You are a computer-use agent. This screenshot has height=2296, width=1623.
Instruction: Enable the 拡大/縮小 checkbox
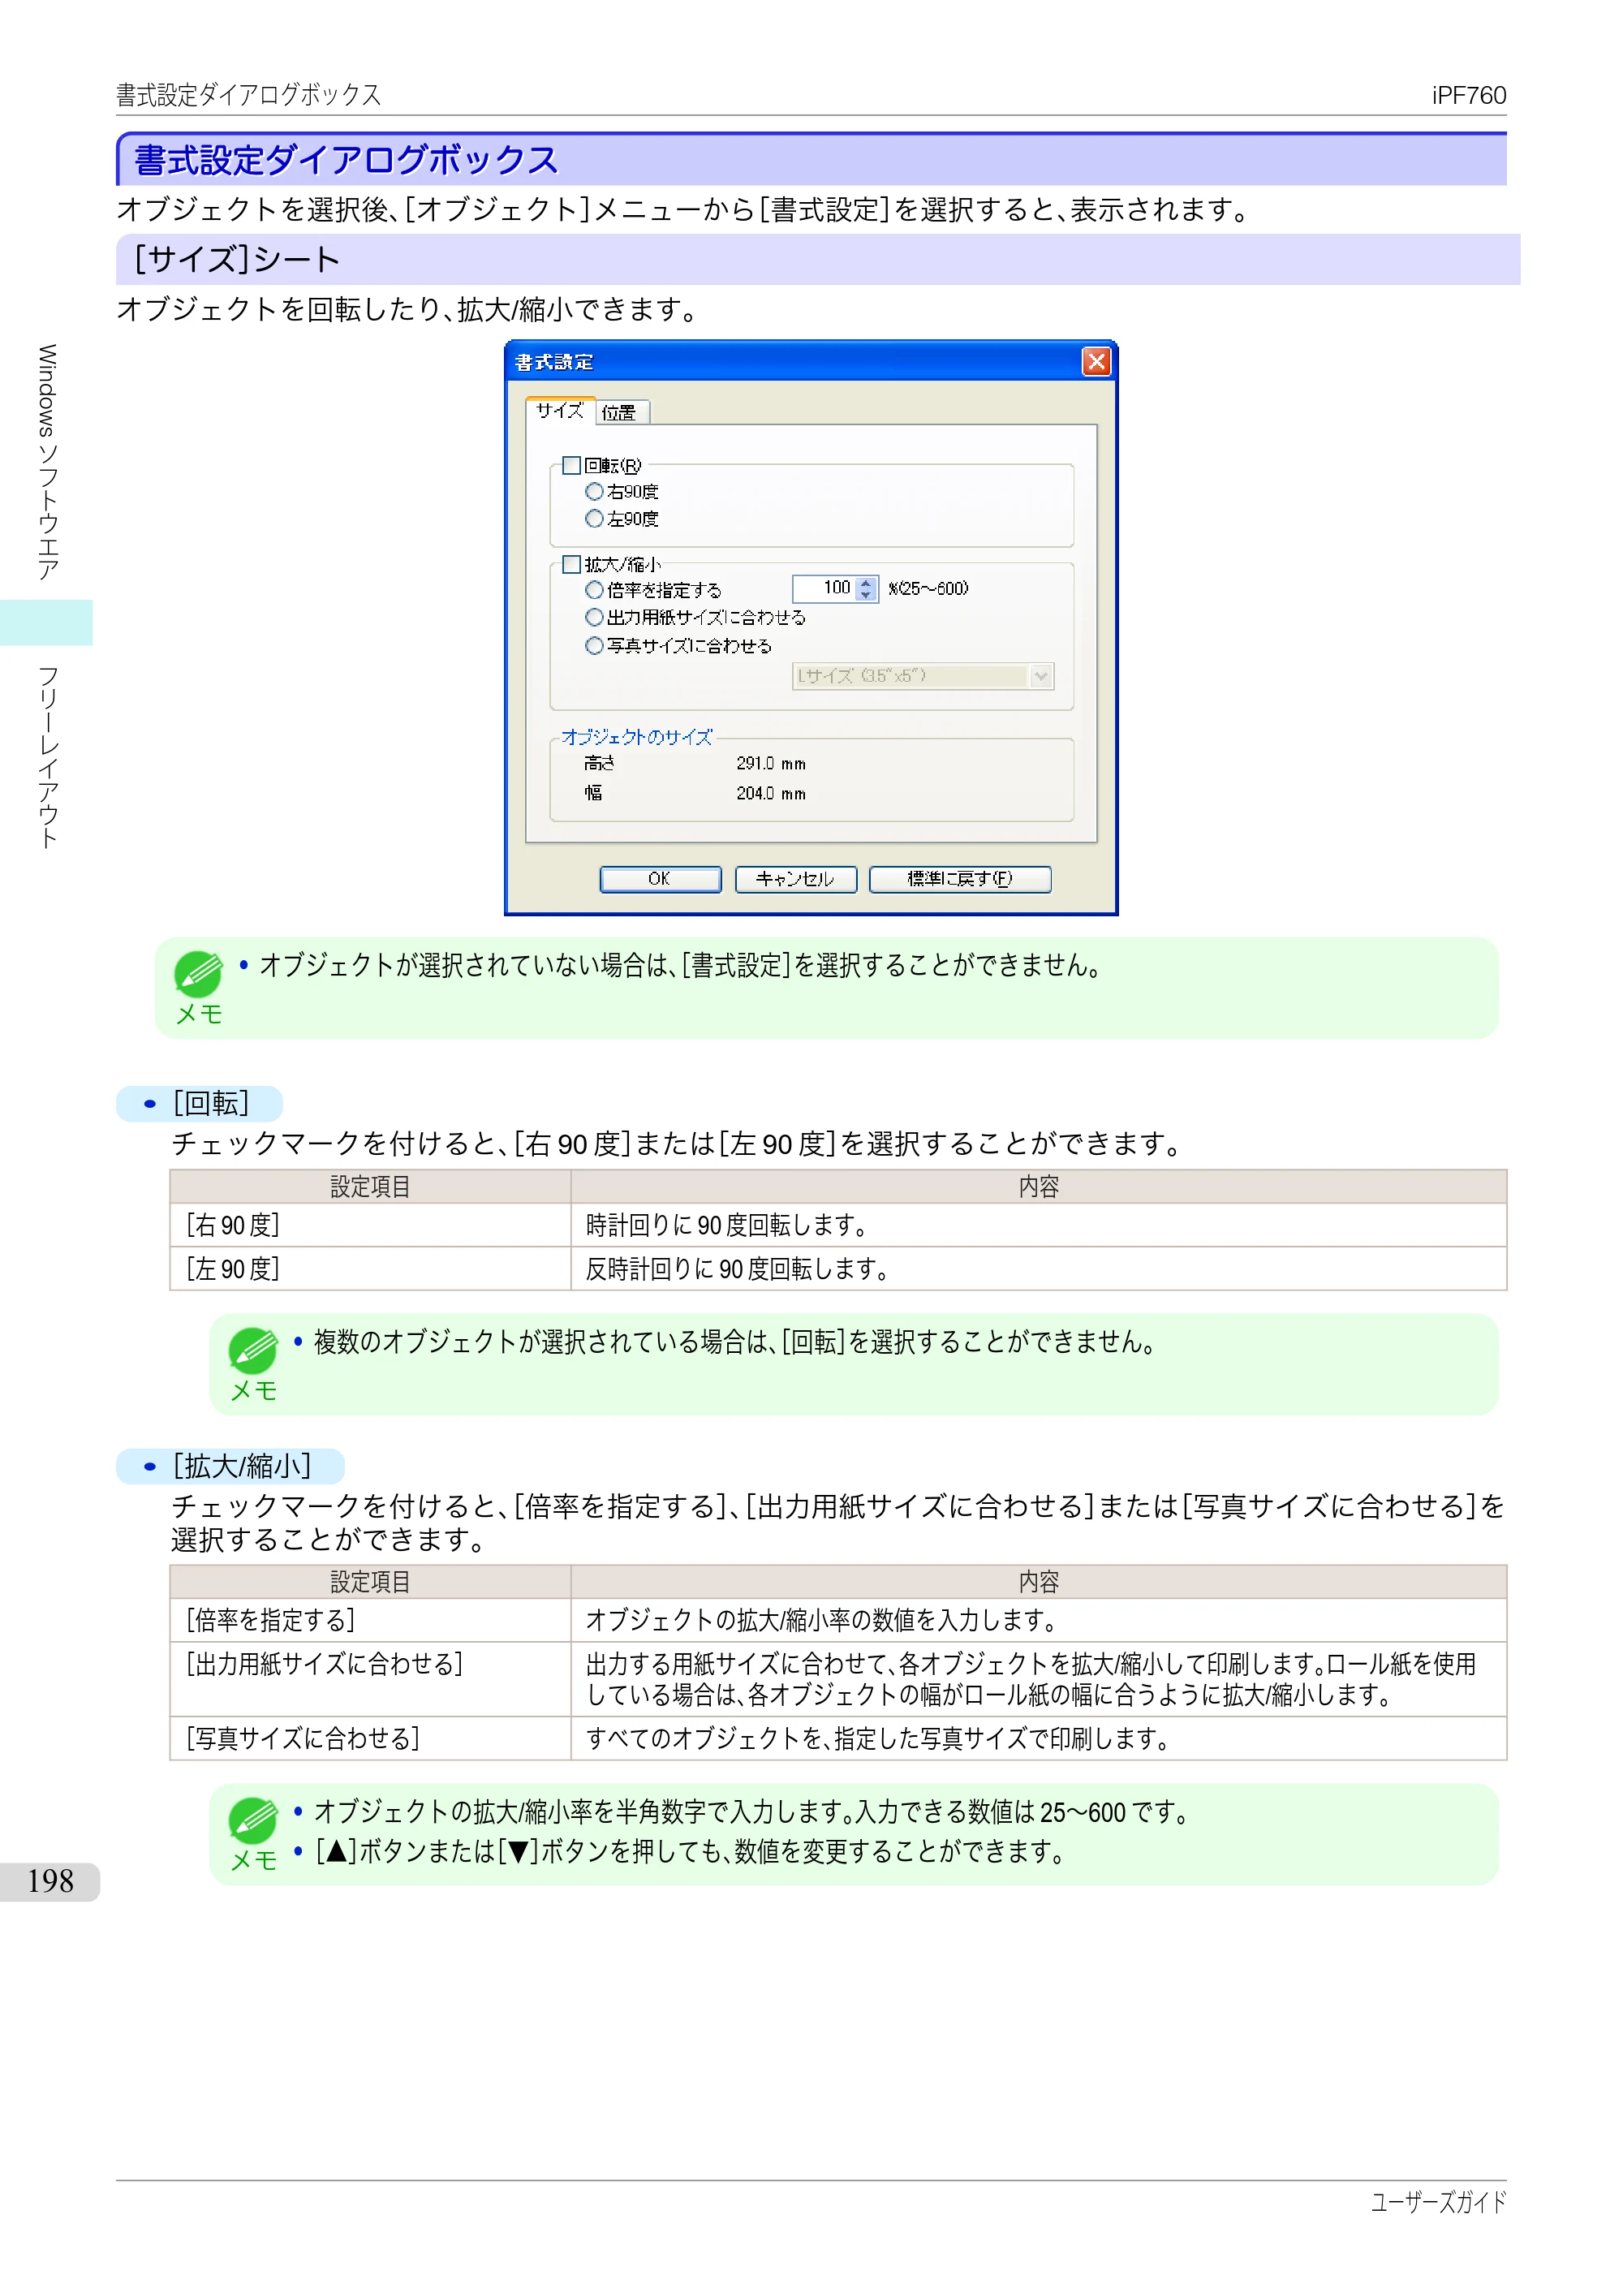(x=571, y=564)
